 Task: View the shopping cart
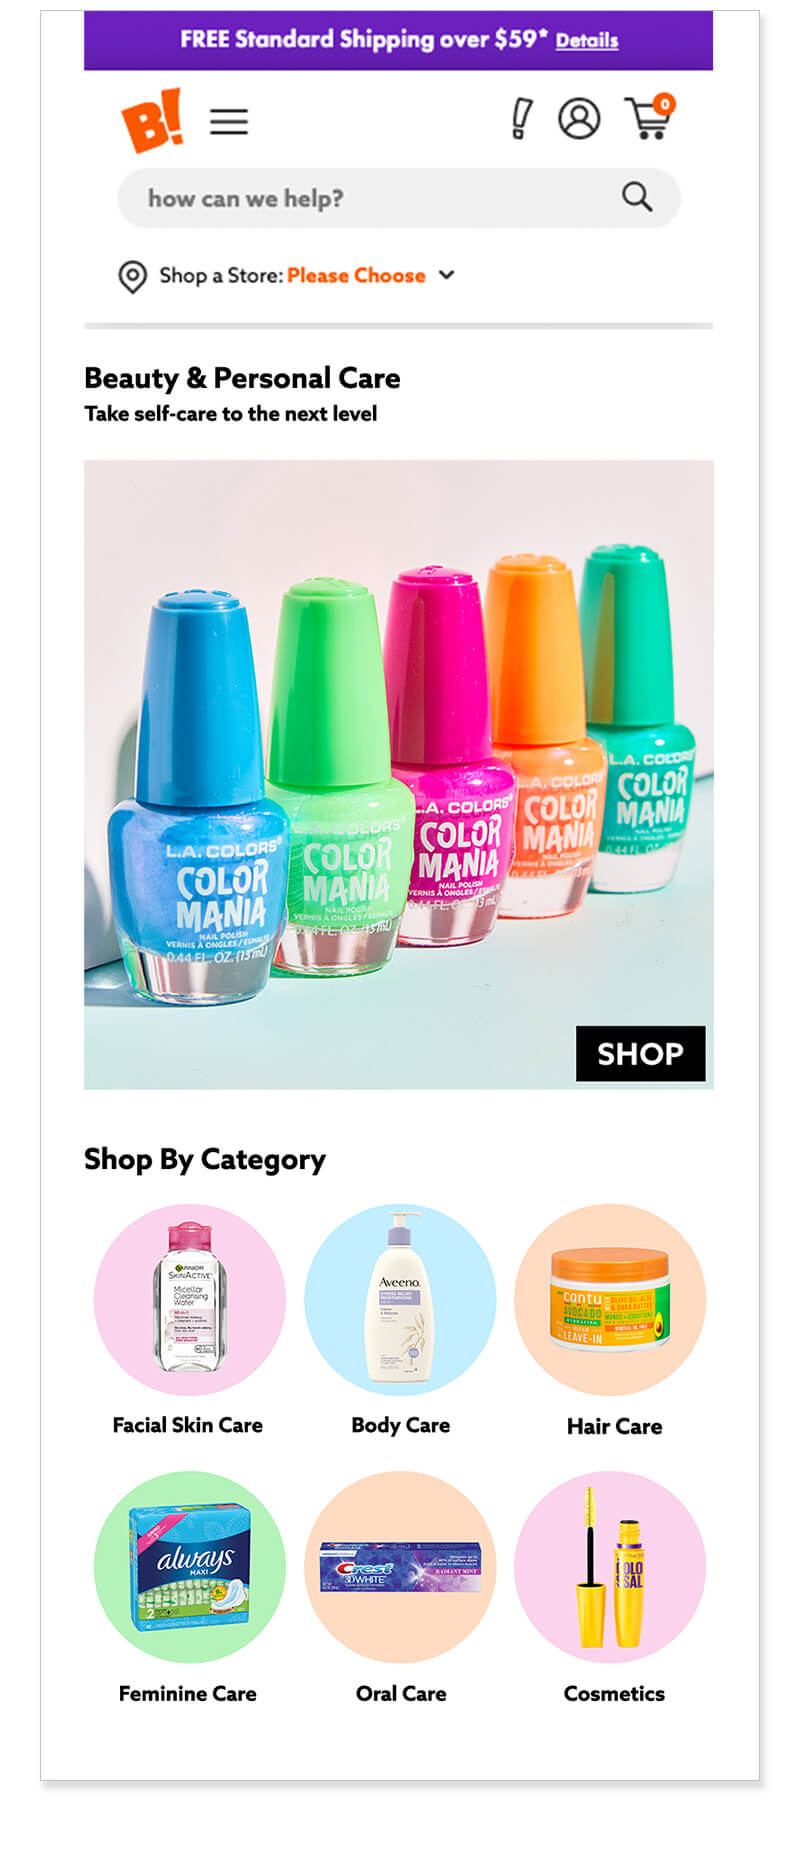[649, 117]
